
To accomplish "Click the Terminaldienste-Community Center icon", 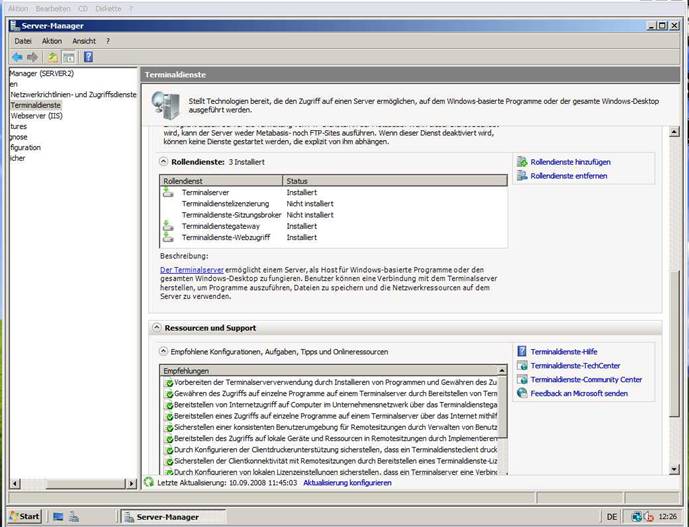I will (x=522, y=379).
